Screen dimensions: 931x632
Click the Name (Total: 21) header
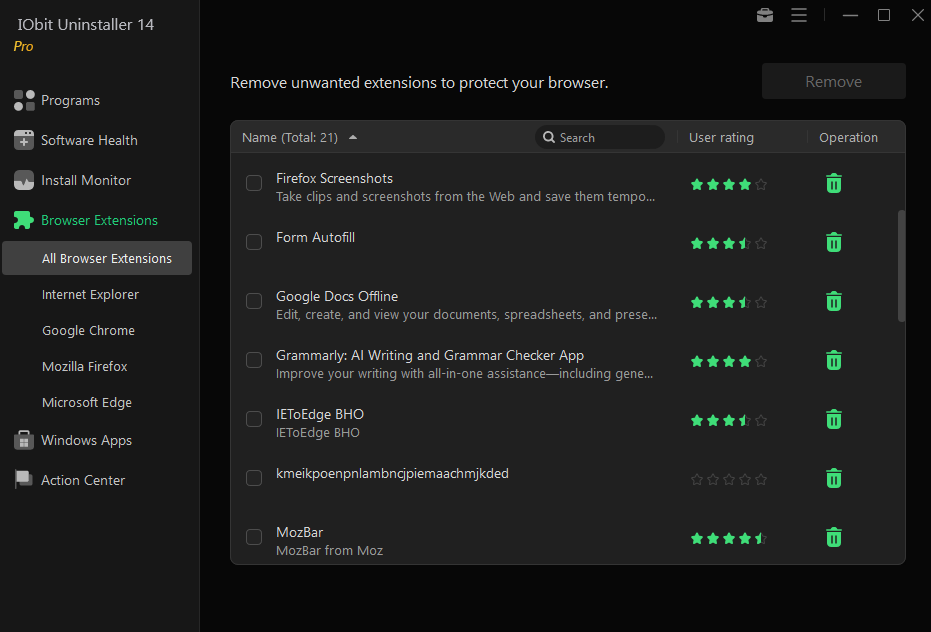[290, 138]
